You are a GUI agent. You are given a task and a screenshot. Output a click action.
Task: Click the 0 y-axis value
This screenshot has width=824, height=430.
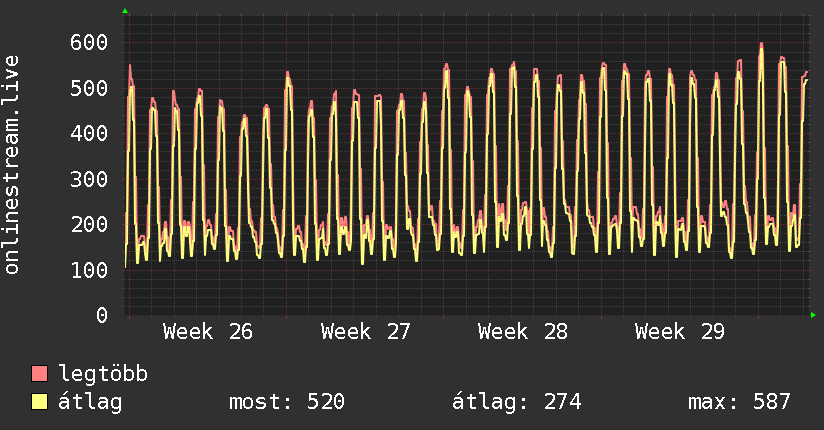pyautogui.click(x=102, y=315)
